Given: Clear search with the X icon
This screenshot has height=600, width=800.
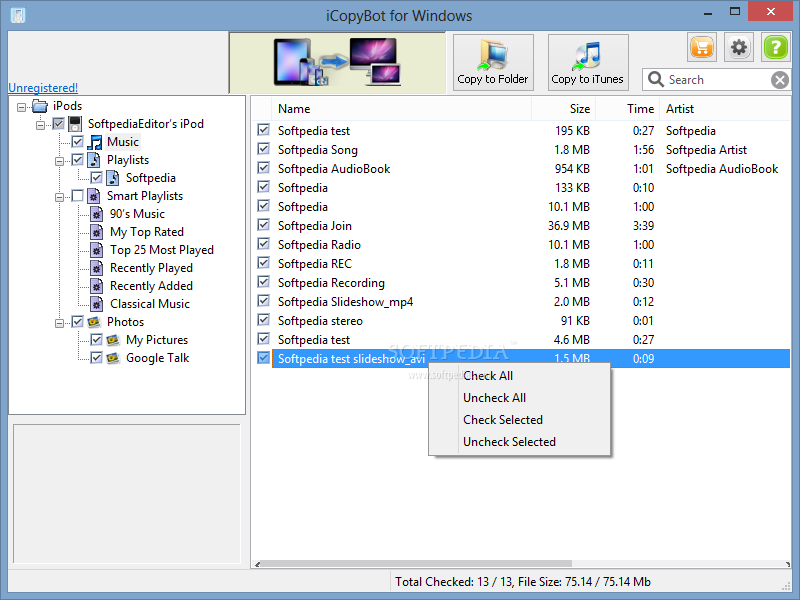Looking at the screenshot, I should 780,80.
